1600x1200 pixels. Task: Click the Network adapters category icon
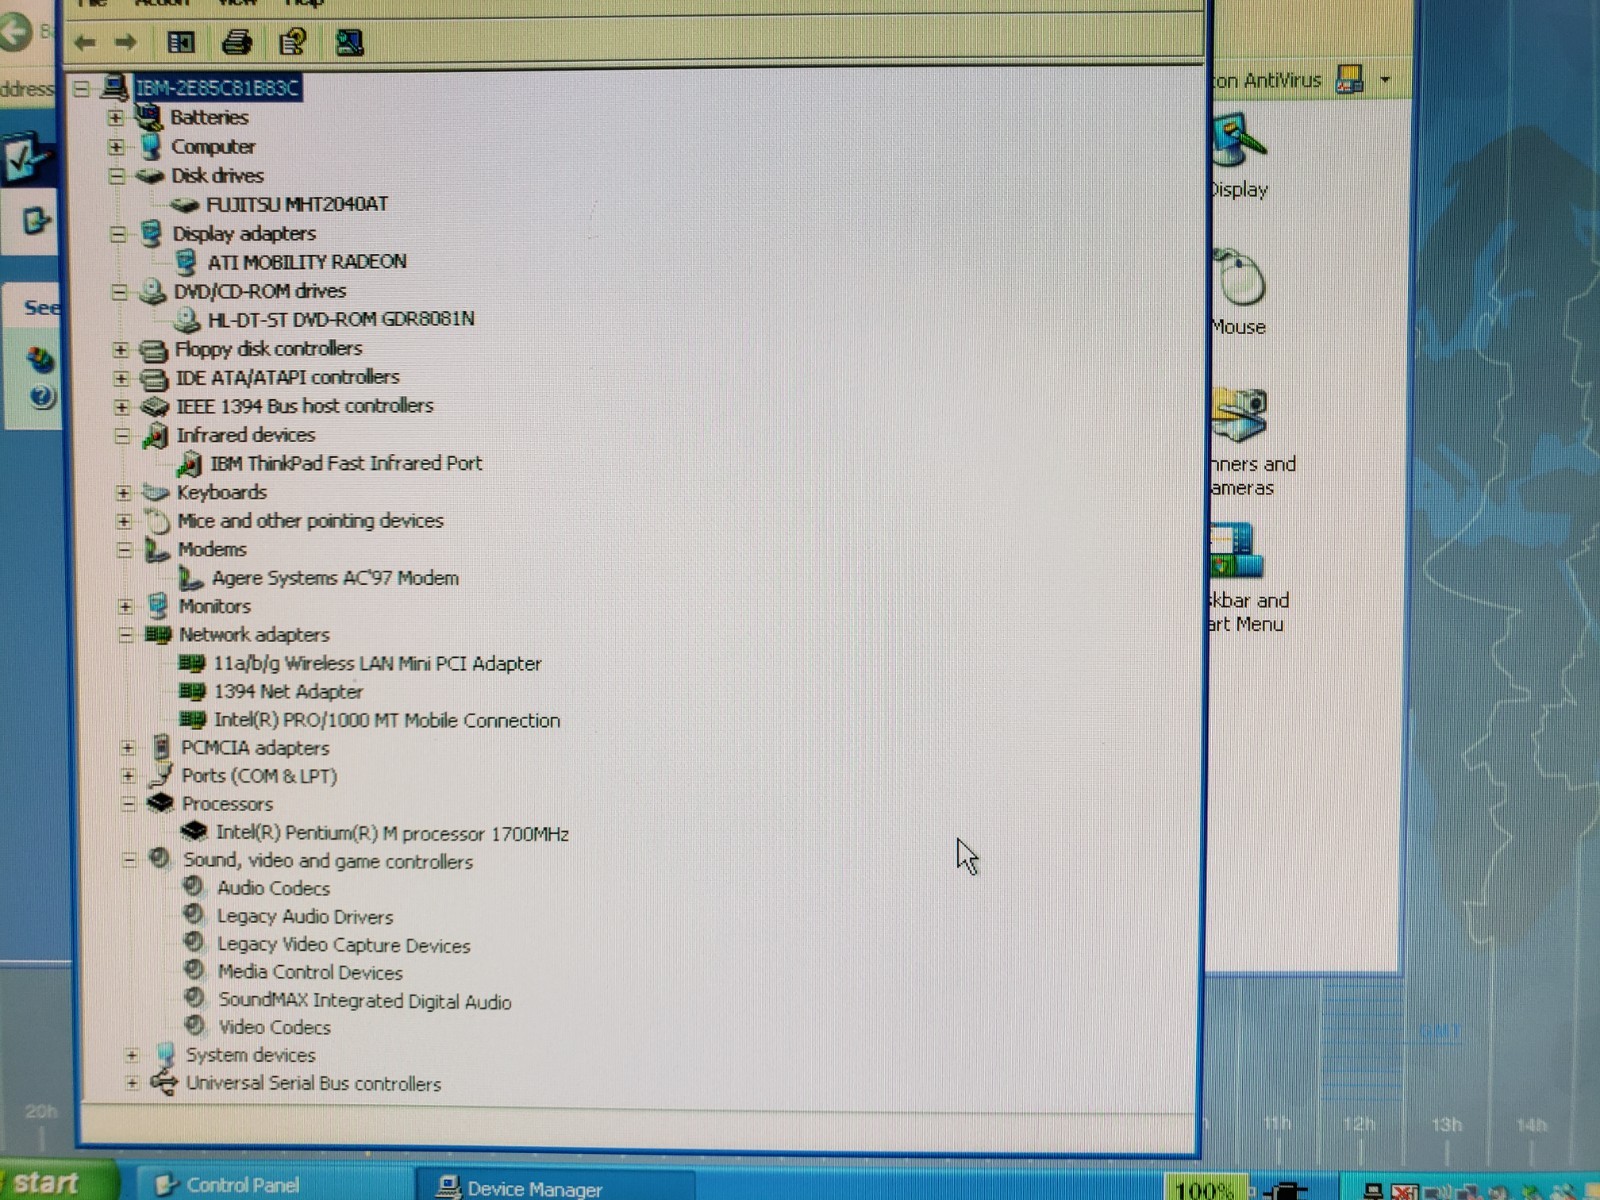point(158,634)
